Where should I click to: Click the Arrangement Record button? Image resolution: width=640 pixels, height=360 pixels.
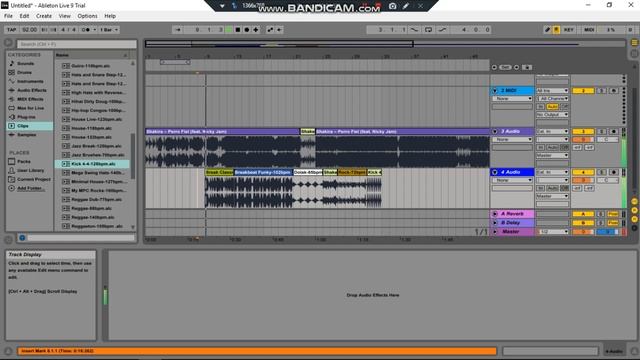coord(247,30)
